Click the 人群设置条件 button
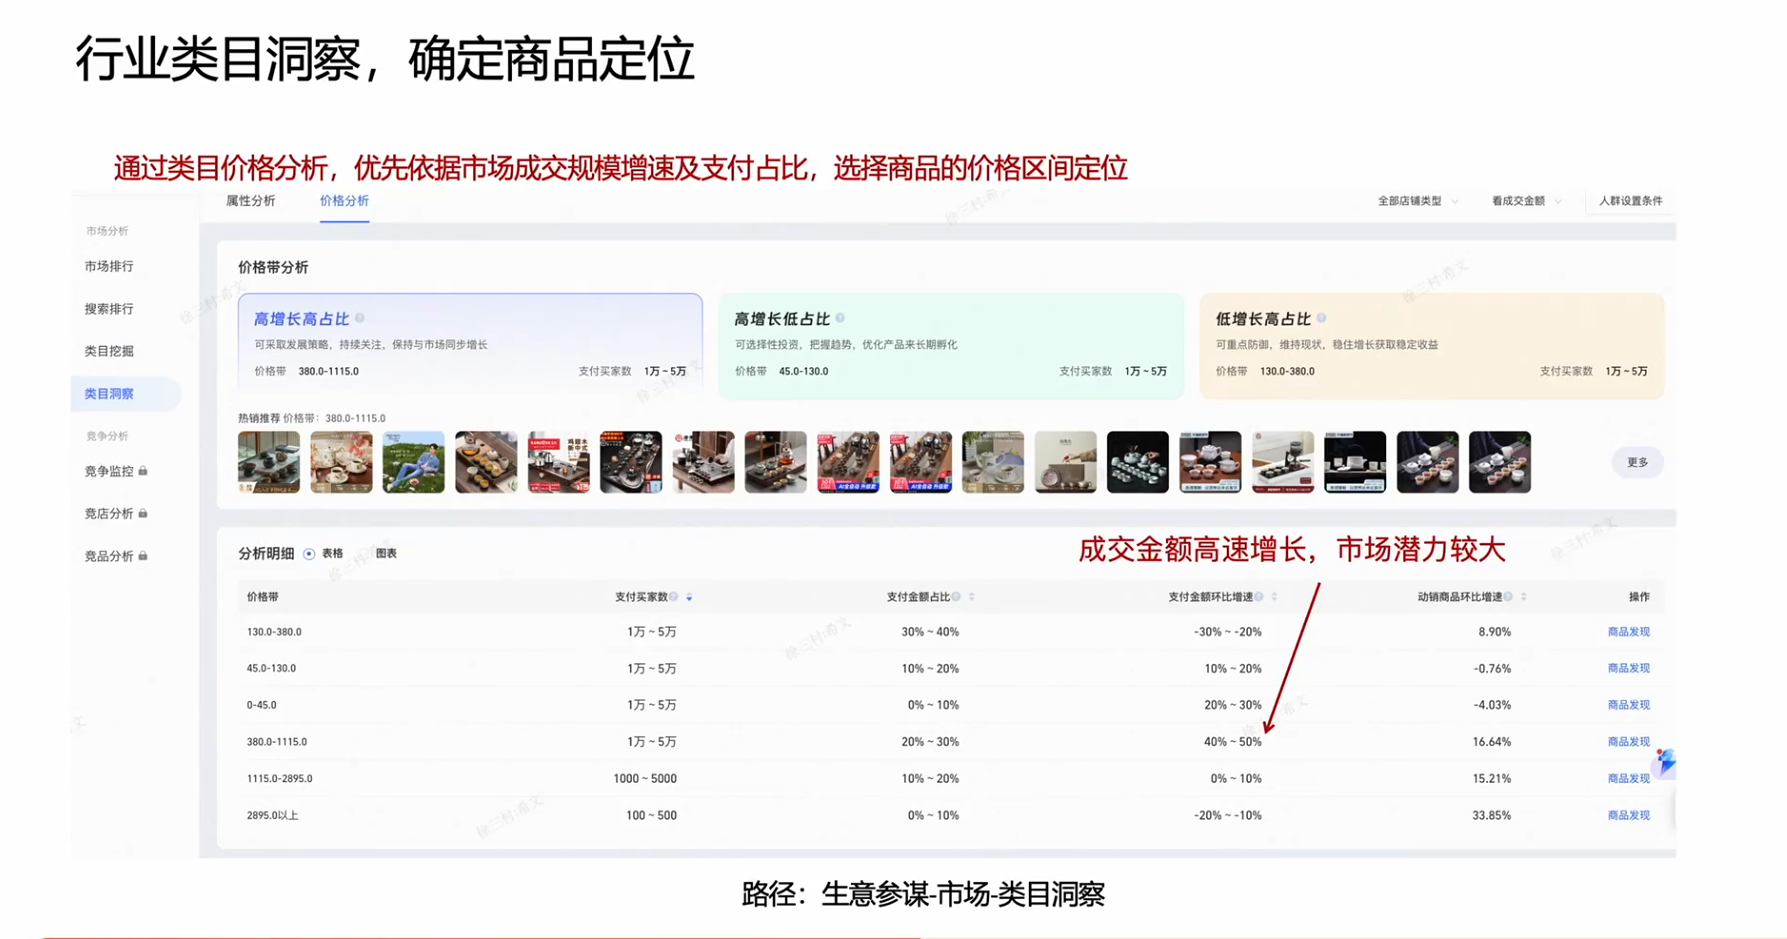1787x939 pixels. coord(1630,201)
